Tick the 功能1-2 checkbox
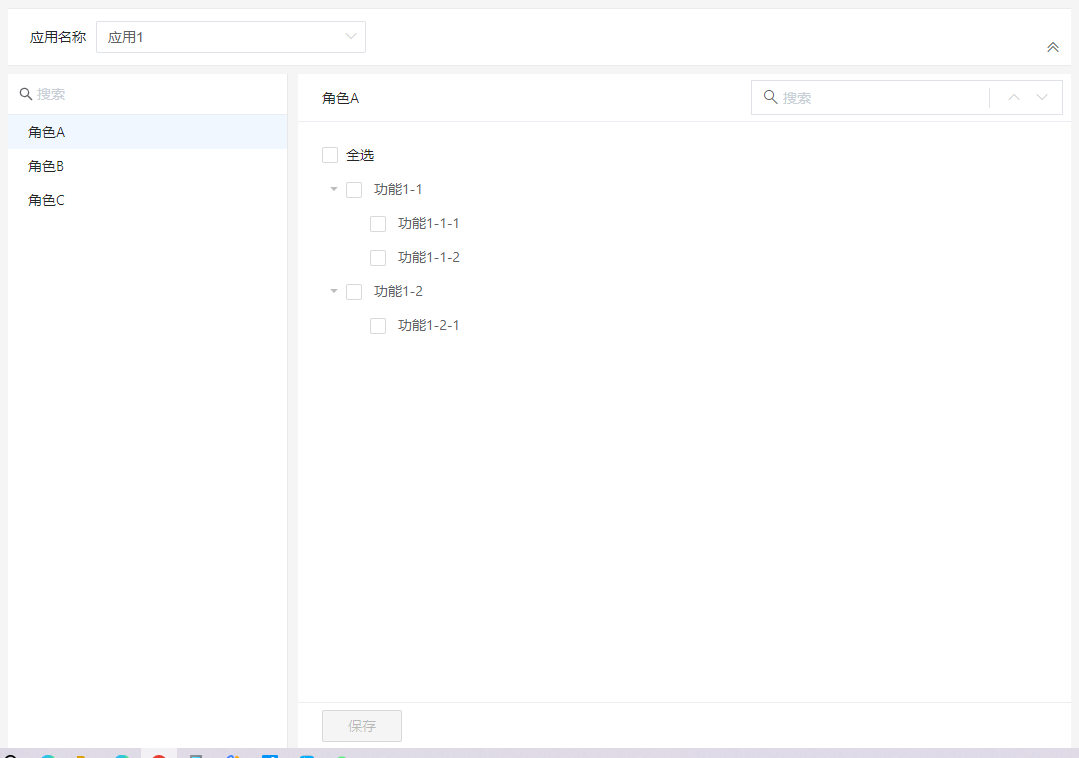 click(x=354, y=292)
